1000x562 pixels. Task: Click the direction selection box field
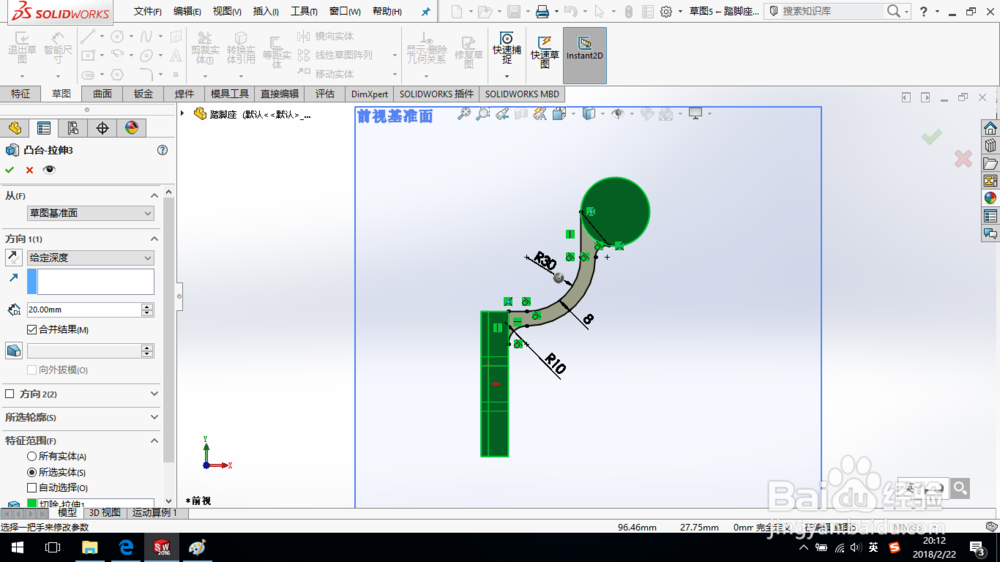point(91,282)
